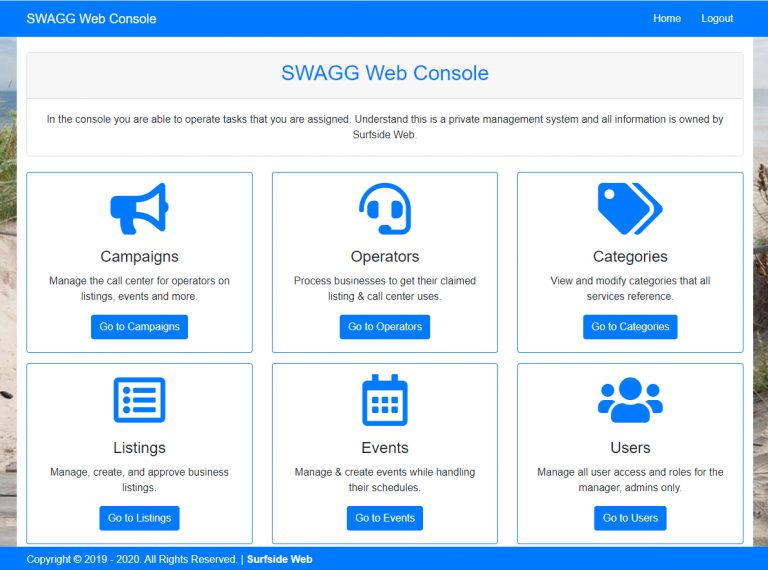Viewport: 768px width, 570px height.
Task: Click the SWAGG Web Console navbar brand
Action: (91, 19)
